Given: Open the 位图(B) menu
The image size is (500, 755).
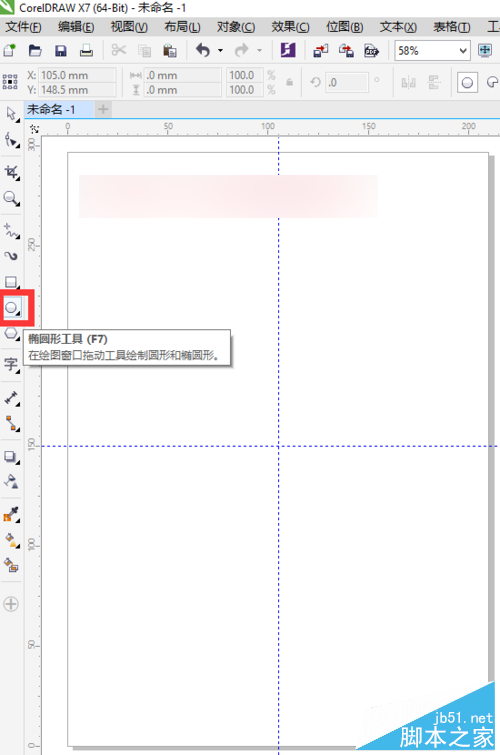Looking at the screenshot, I should click(x=345, y=27).
